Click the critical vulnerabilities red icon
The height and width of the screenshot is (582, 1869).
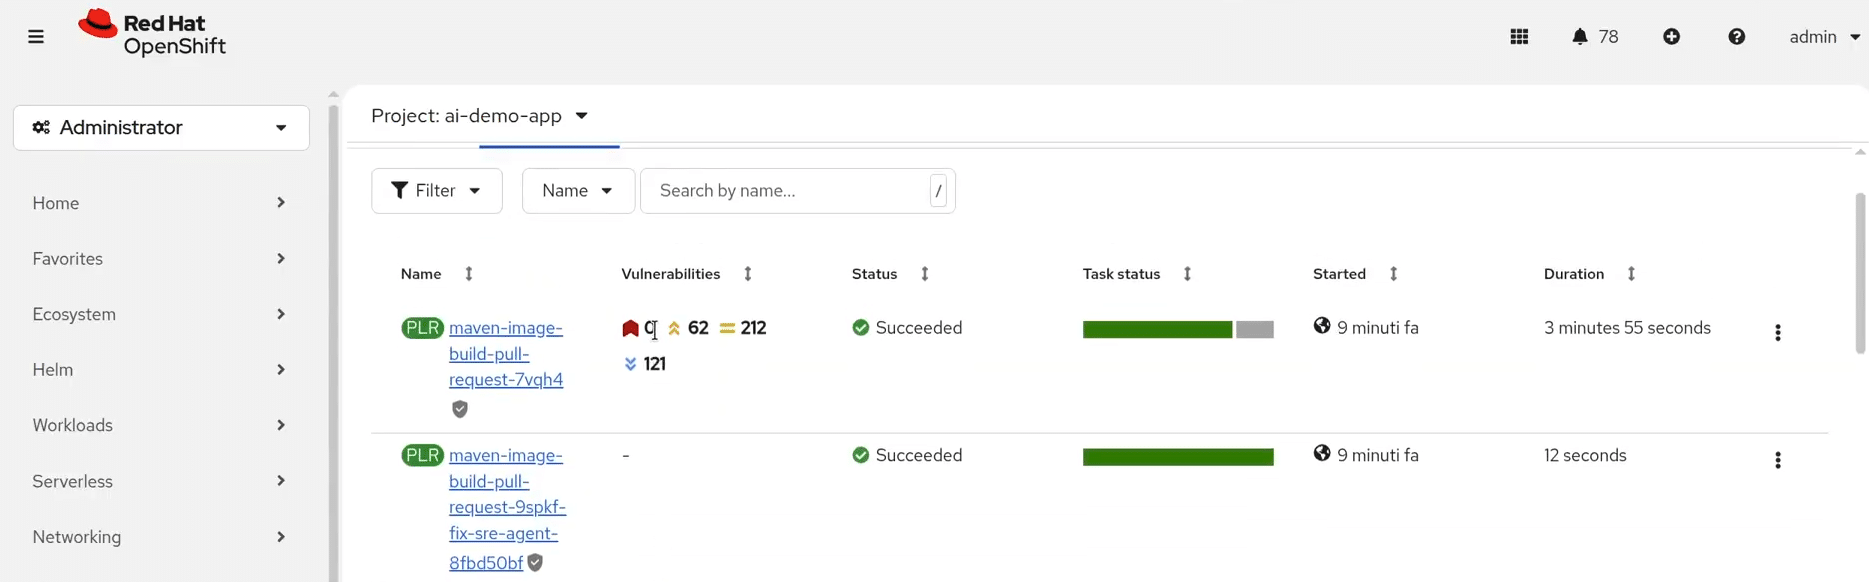pos(630,328)
